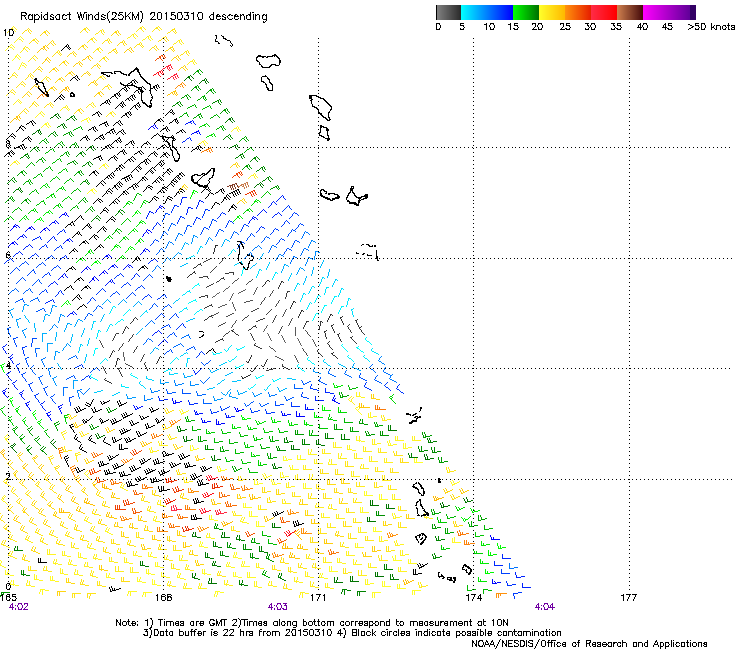Click the red 30-35 knots legend segment
Screen dimensions: 740x650
click(x=604, y=12)
